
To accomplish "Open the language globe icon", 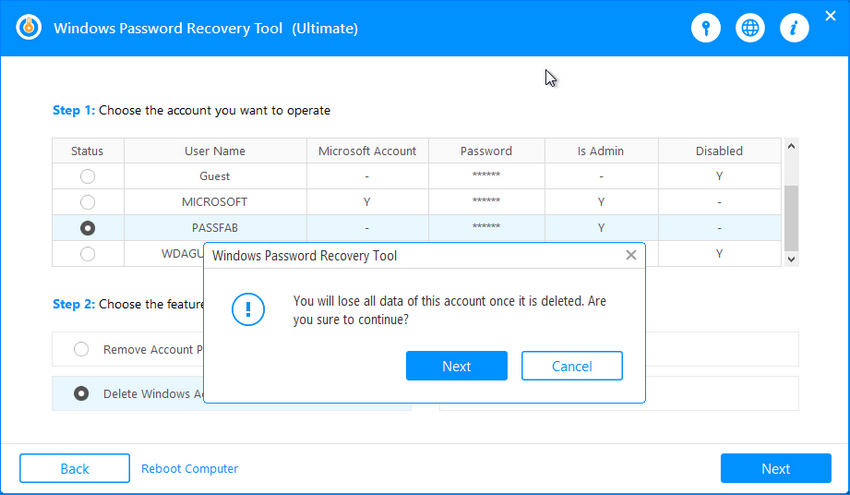I will (x=750, y=28).
